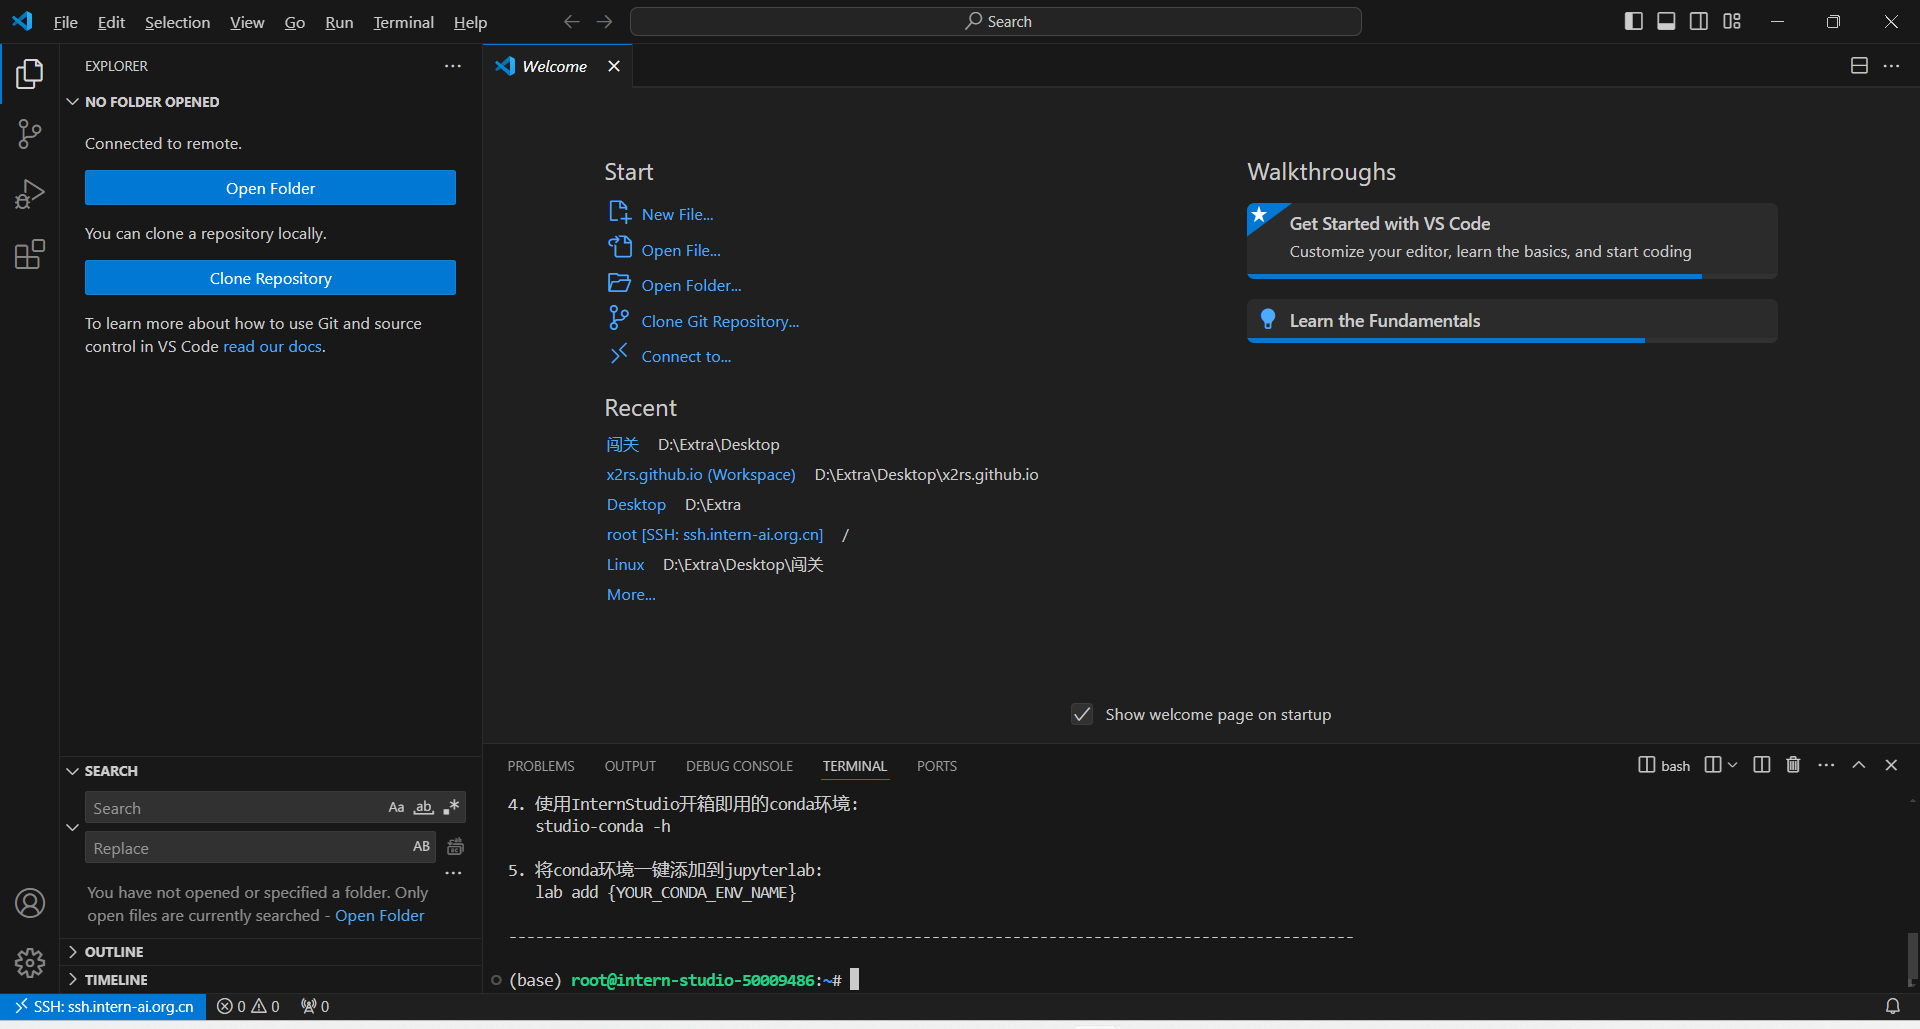Click the Go Forward arrow

604,21
